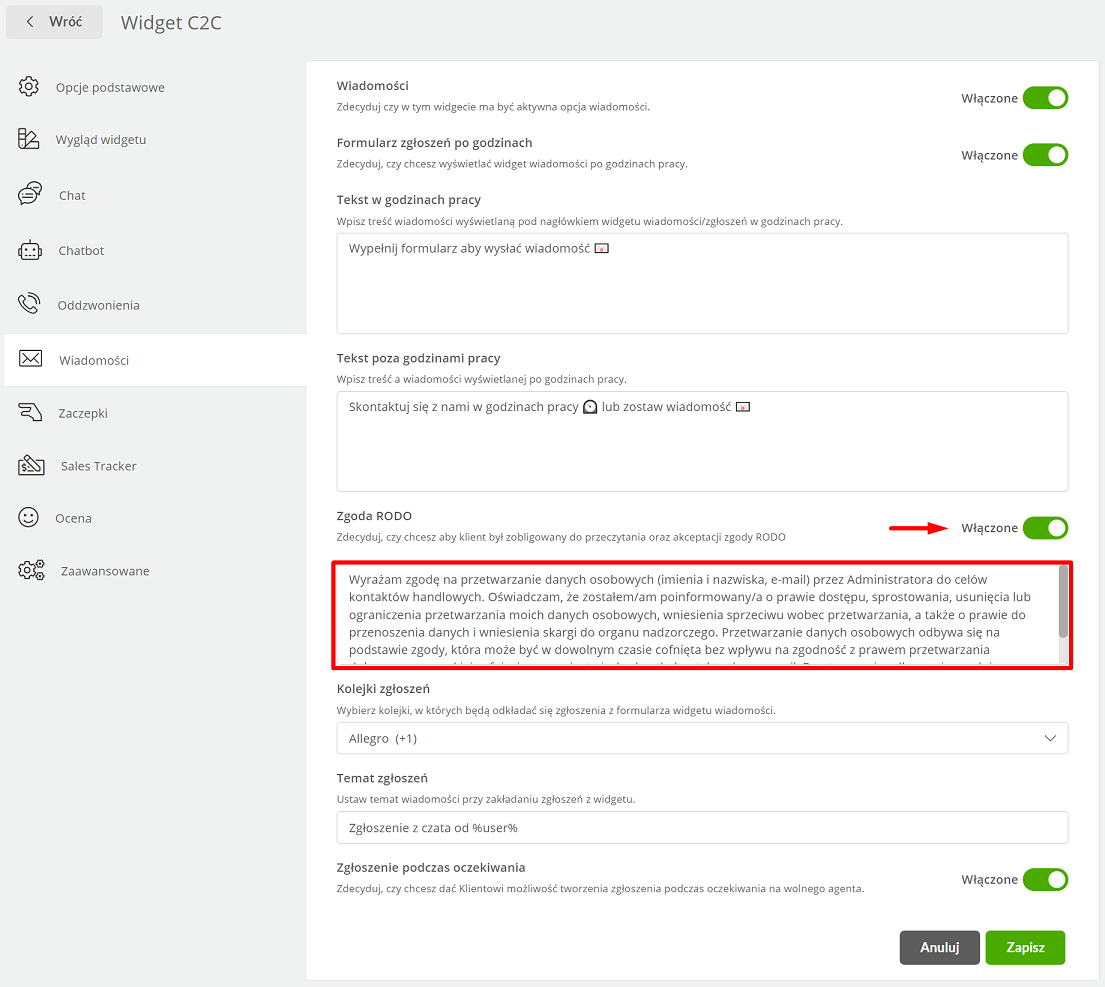Click the Tekst poza godzinami pracy heading
Image resolution: width=1105 pixels, height=987 pixels.
tap(419, 358)
